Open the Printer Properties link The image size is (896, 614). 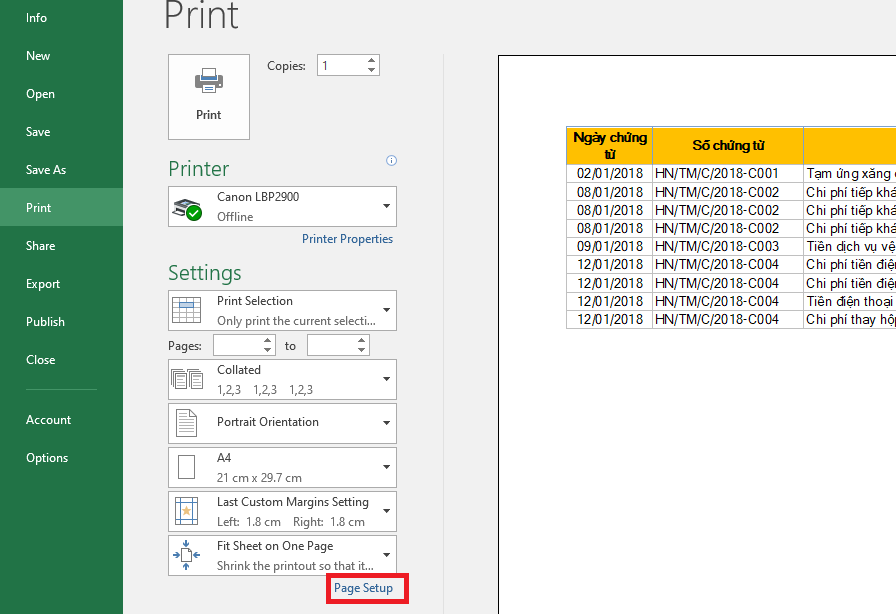(347, 239)
